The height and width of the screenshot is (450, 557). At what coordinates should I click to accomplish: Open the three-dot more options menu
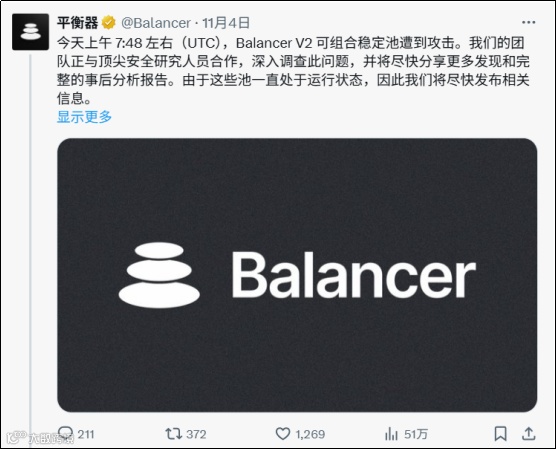(528, 22)
